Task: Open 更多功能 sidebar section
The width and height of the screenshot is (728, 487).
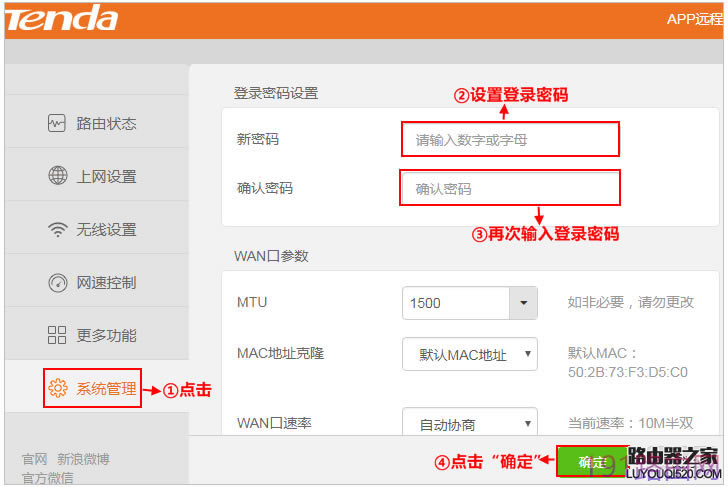Action: [x=106, y=335]
